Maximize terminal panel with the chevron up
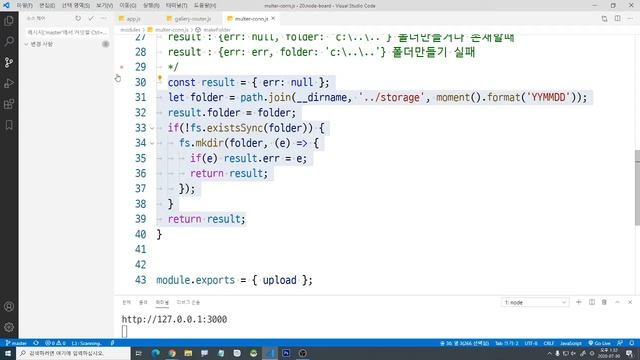This screenshot has height=360, width=640. [617, 302]
